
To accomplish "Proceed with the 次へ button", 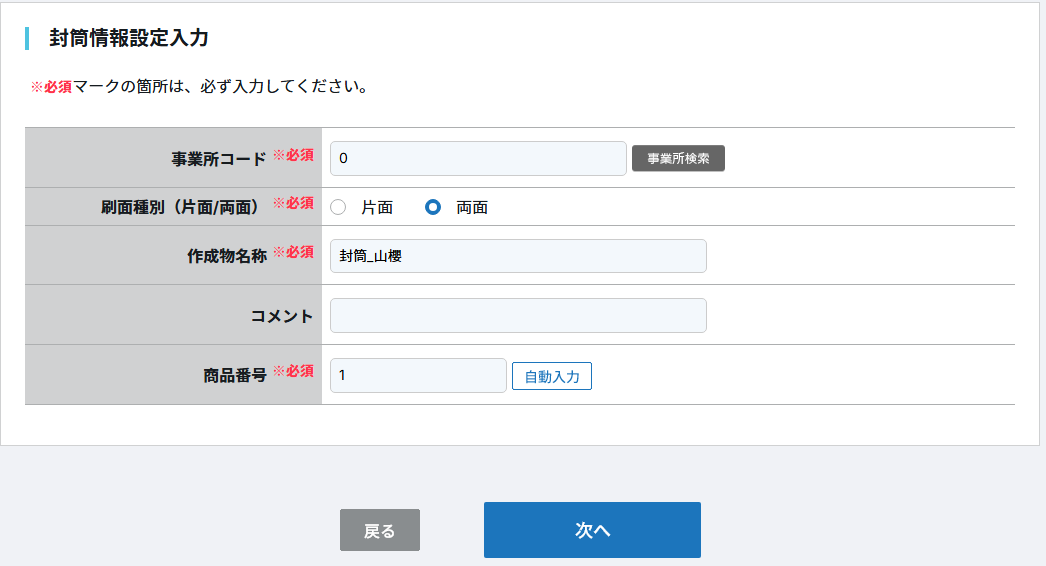I will click(x=592, y=530).
